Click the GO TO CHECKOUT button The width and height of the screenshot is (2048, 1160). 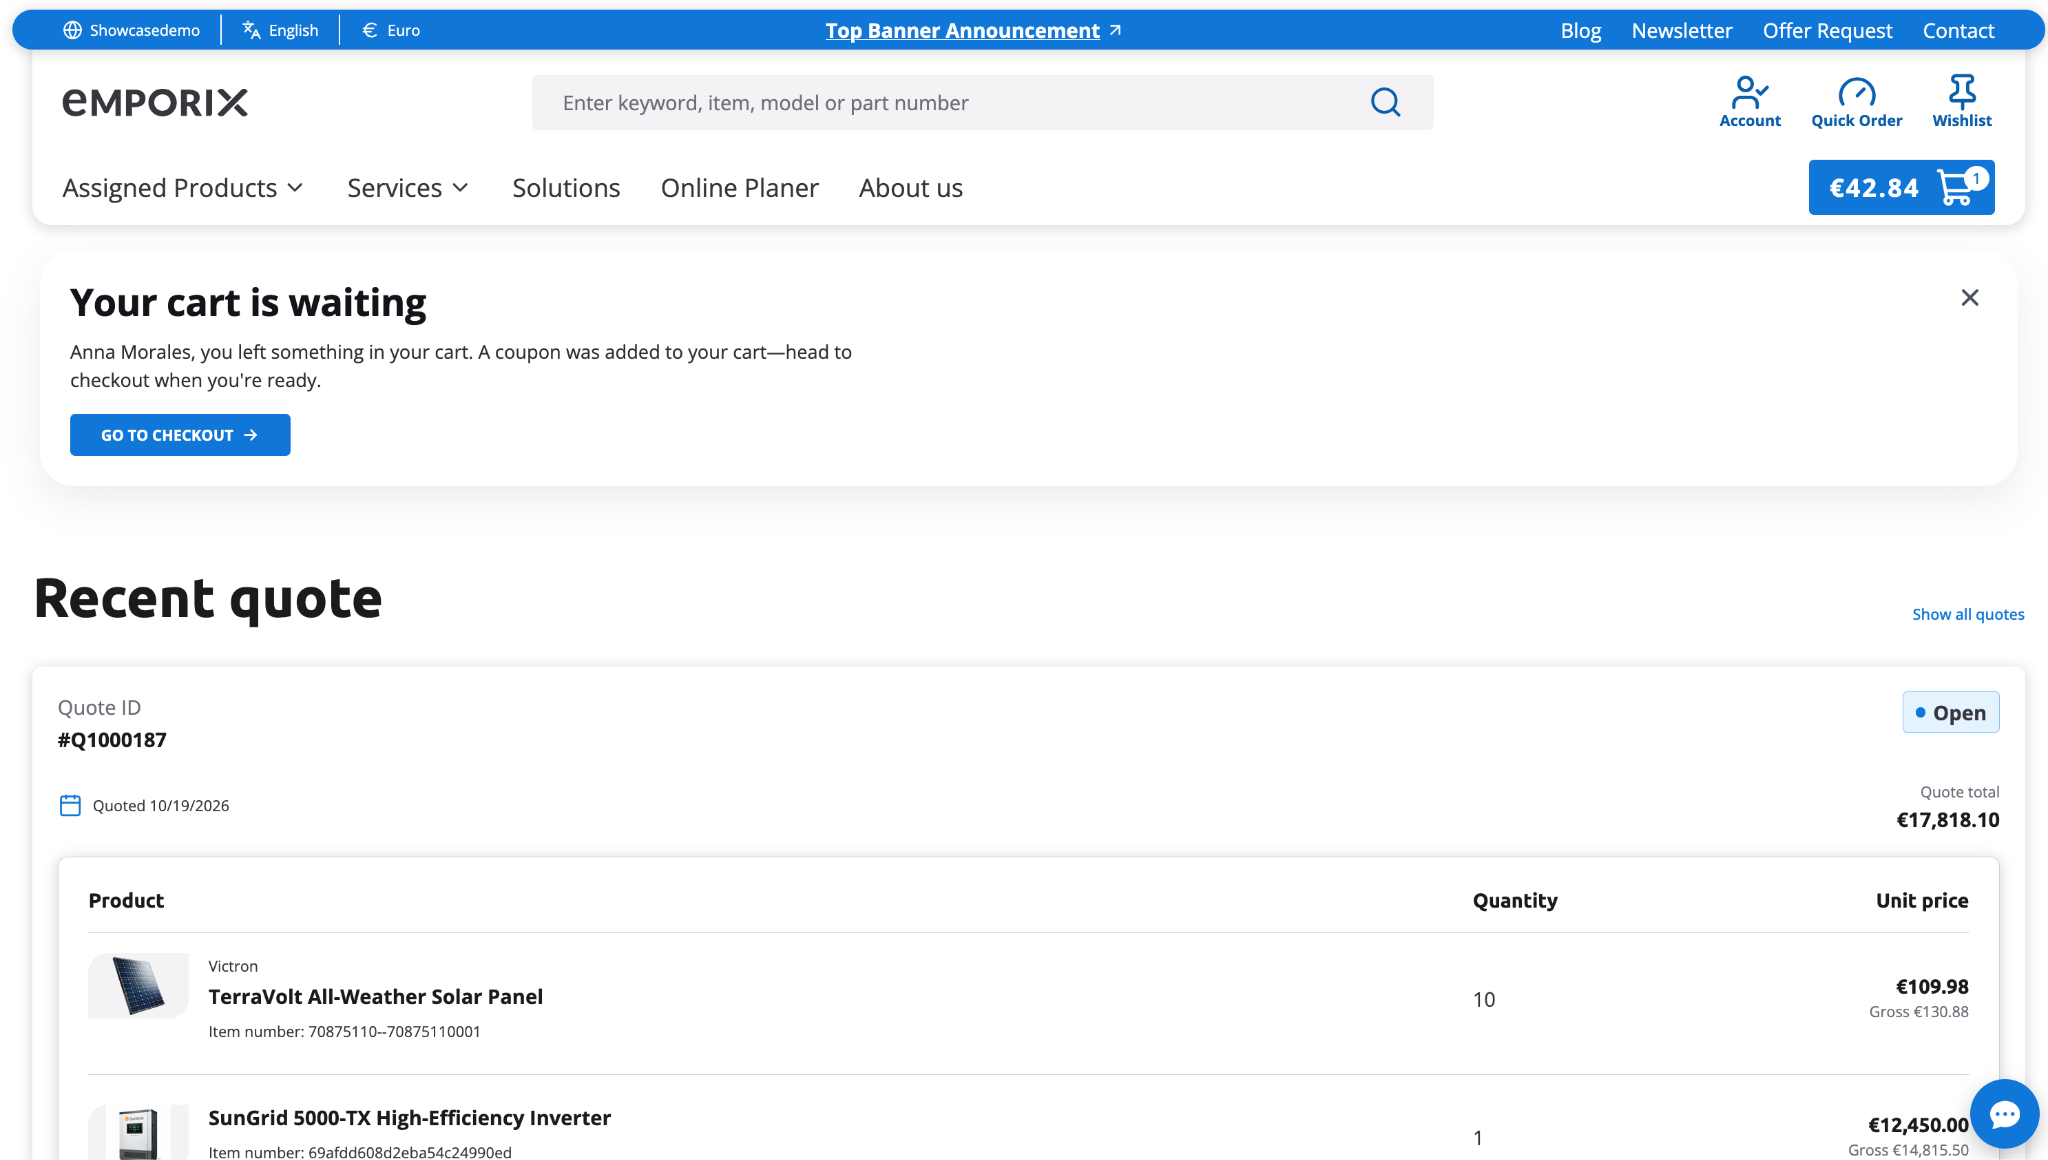point(180,435)
